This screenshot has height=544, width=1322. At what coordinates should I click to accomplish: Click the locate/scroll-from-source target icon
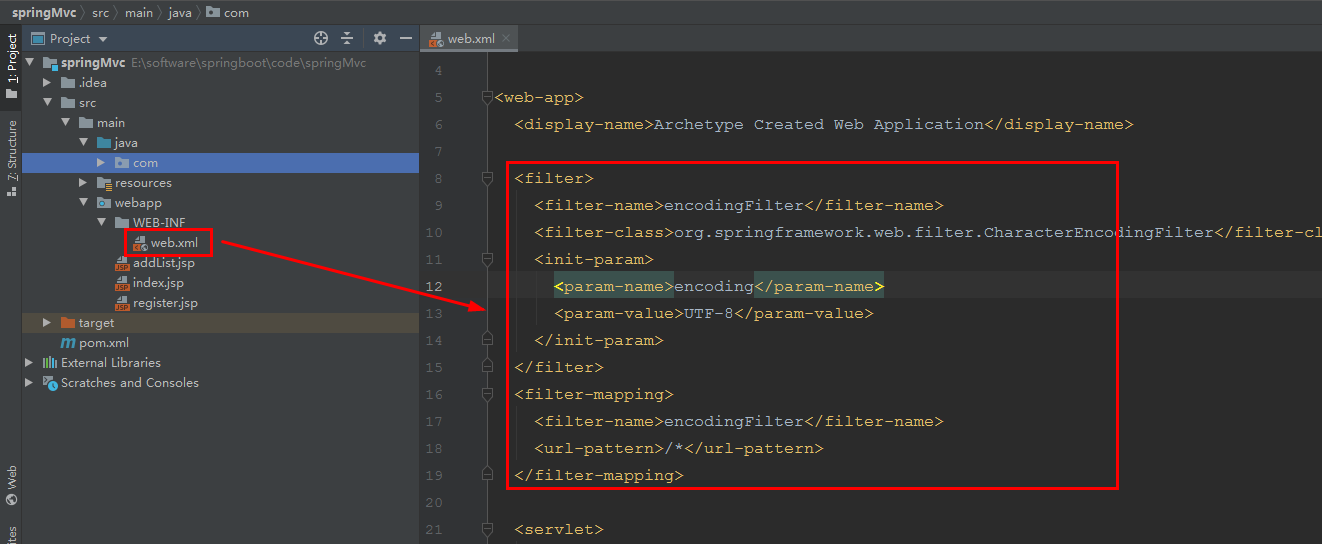321,39
